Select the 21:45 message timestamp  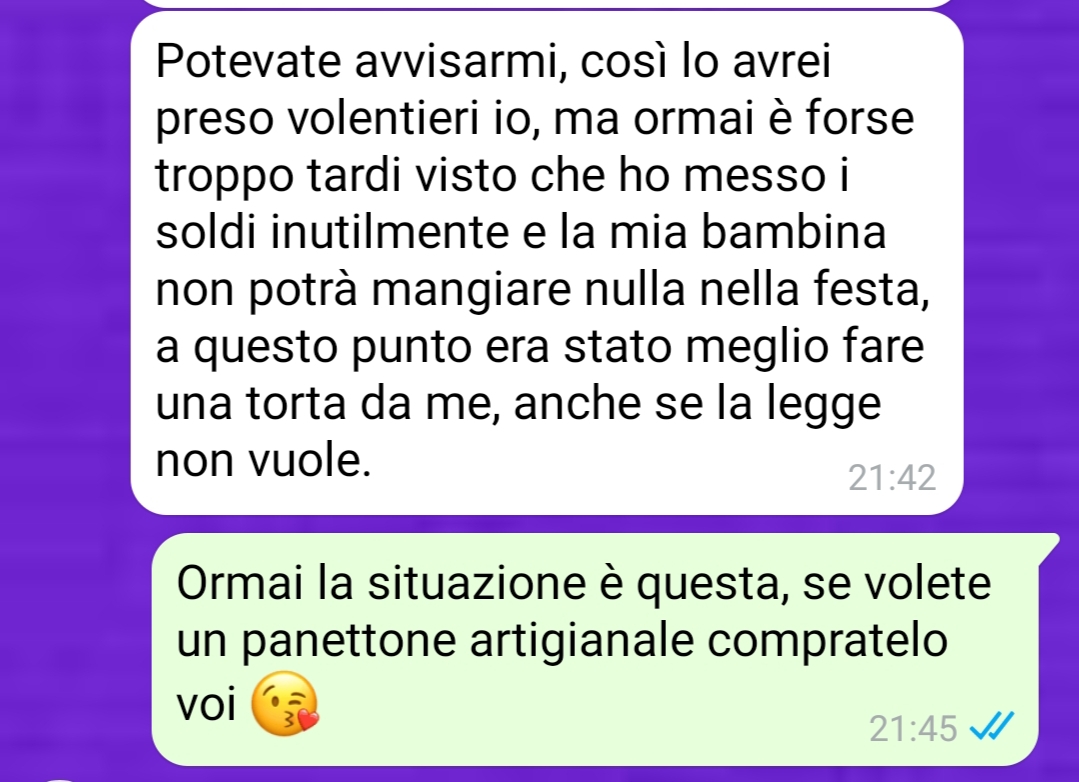pos(913,728)
